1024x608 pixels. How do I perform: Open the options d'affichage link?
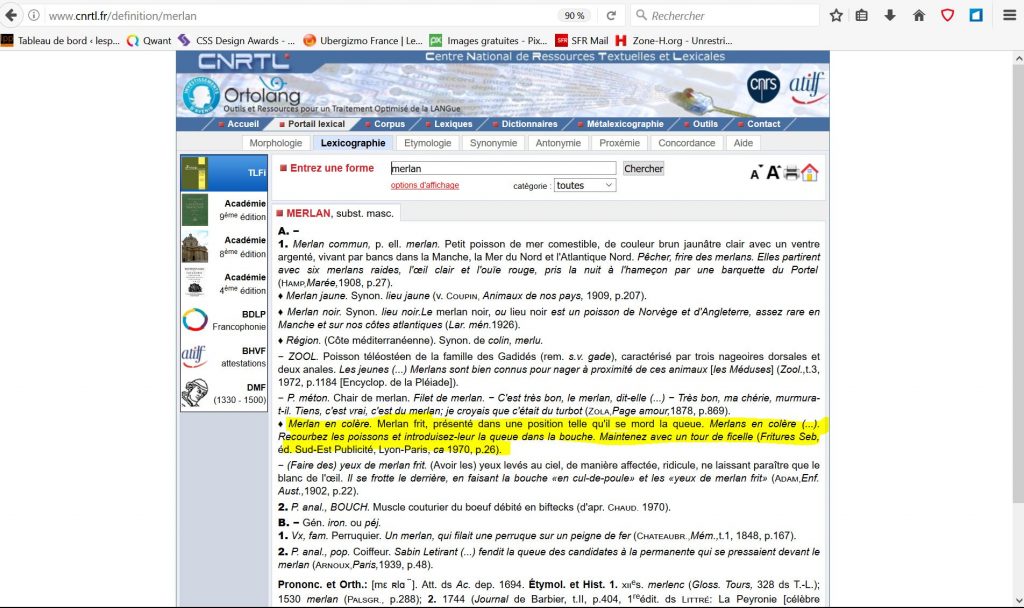point(425,185)
